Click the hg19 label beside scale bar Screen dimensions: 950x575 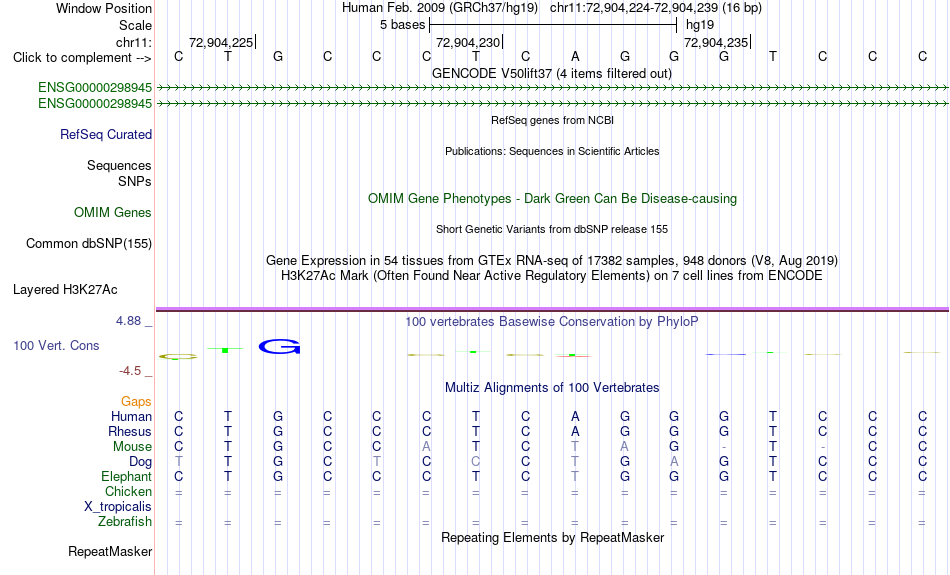pos(700,25)
